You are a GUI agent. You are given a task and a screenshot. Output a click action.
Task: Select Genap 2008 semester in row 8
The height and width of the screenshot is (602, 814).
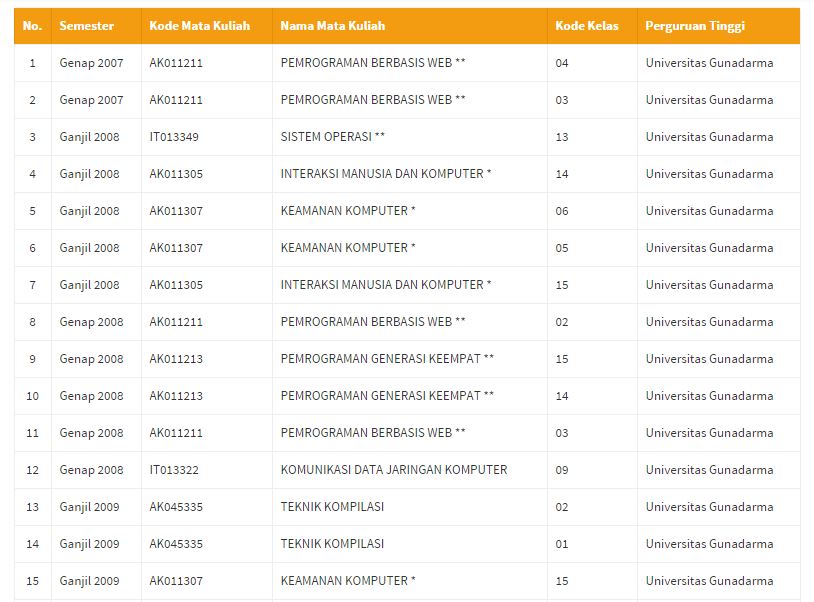coord(91,322)
